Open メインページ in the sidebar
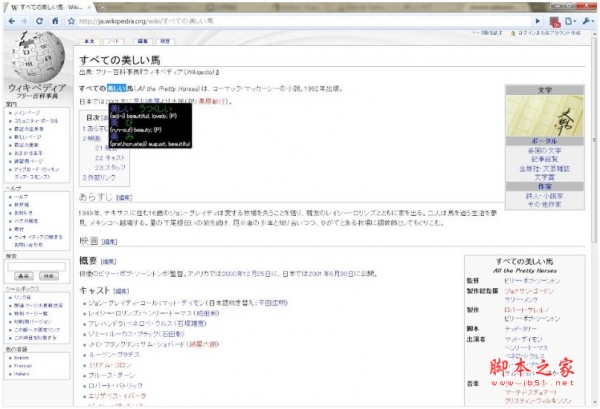The height and width of the screenshot is (409, 600). click(27, 113)
